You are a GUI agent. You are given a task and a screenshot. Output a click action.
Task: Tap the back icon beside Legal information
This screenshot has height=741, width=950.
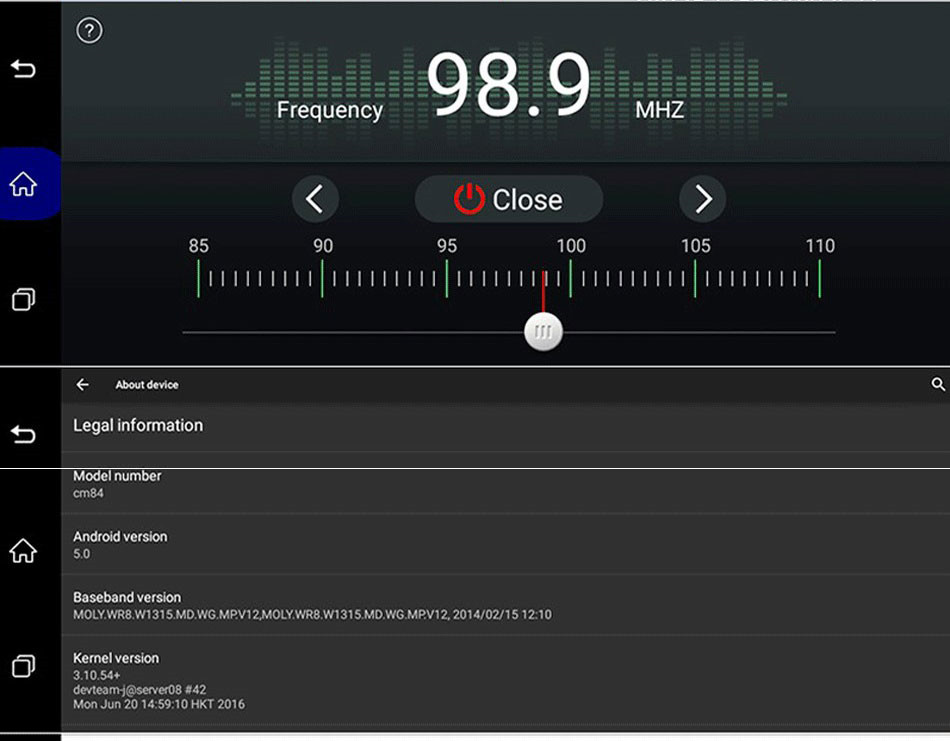(x=23, y=434)
